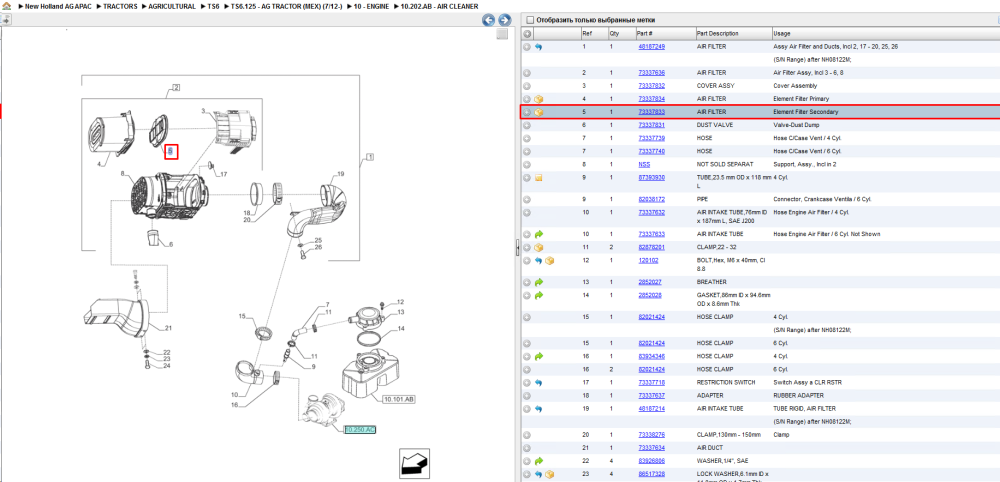Screen dimensions: 1000x482
Task: Click green arrow on BREATHER row
Action: point(539,282)
